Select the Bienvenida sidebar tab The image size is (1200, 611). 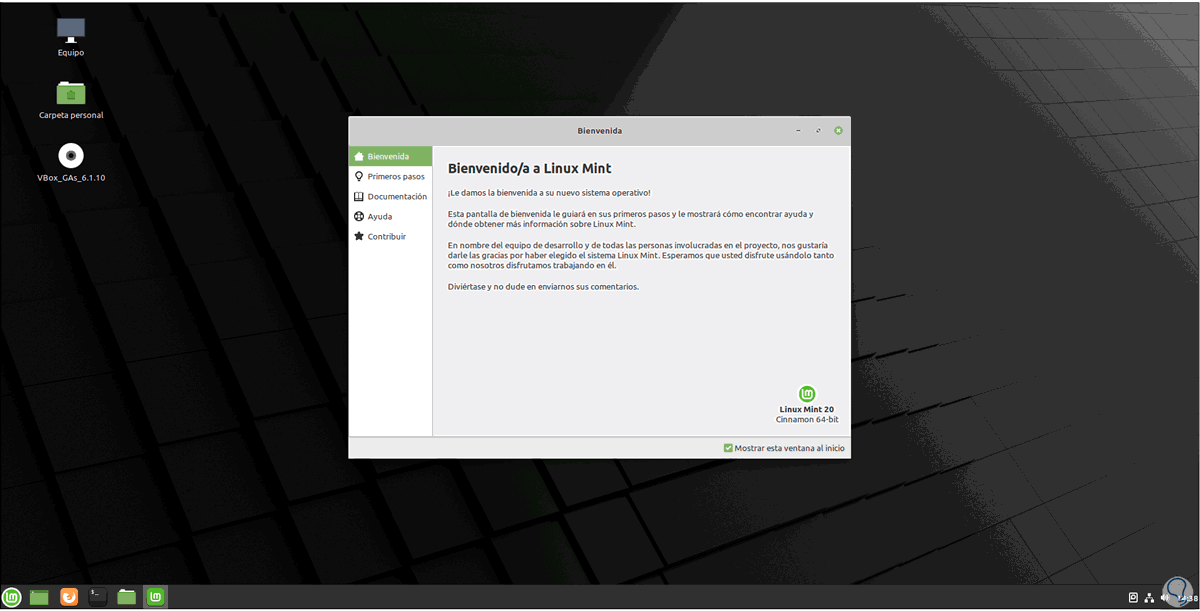coord(391,156)
